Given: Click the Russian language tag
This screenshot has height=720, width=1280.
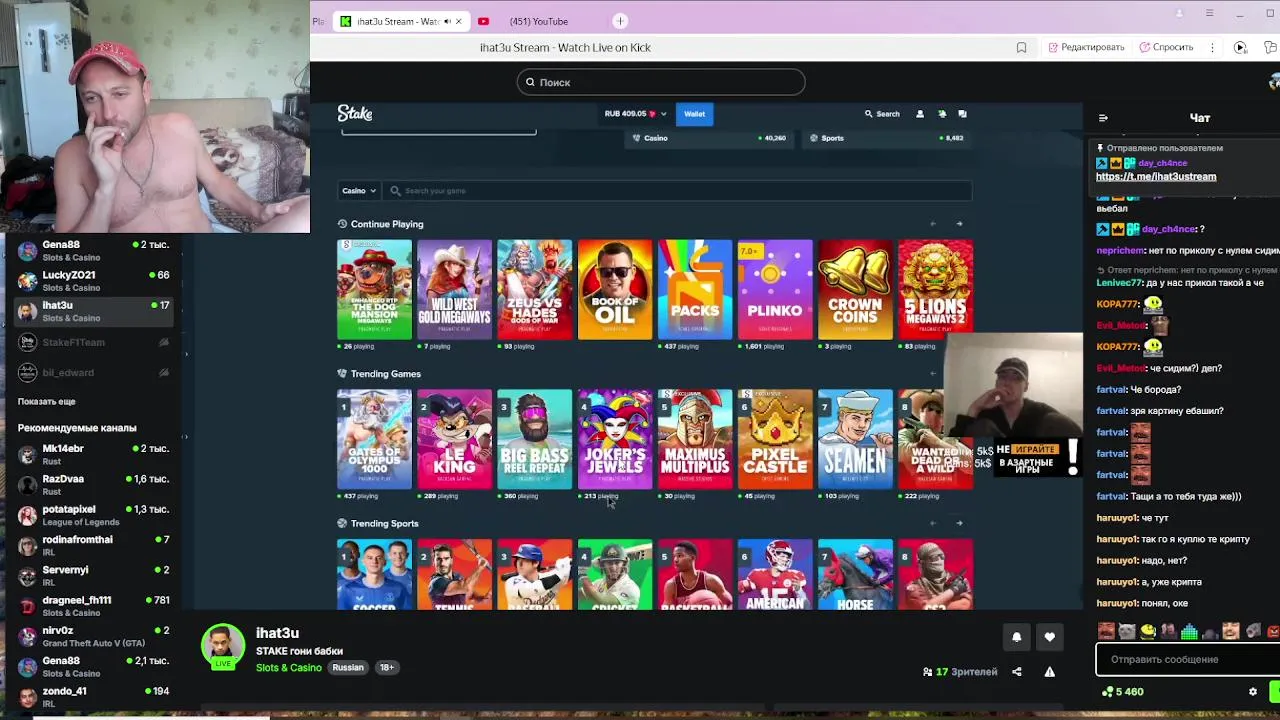Looking at the screenshot, I should [348, 668].
